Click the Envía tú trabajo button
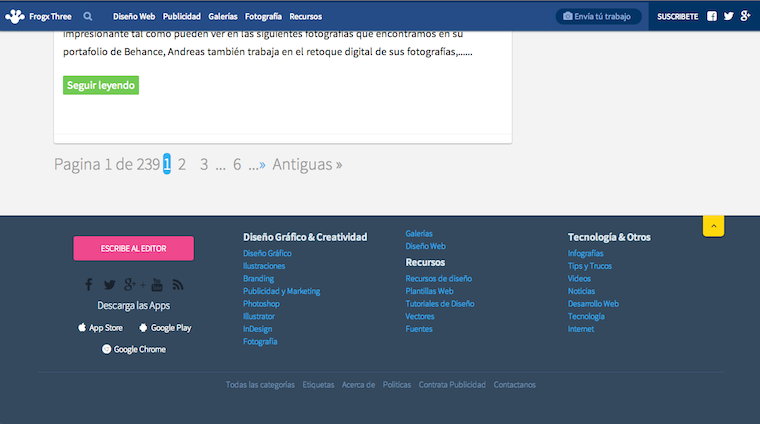The width and height of the screenshot is (760, 424). coord(598,17)
